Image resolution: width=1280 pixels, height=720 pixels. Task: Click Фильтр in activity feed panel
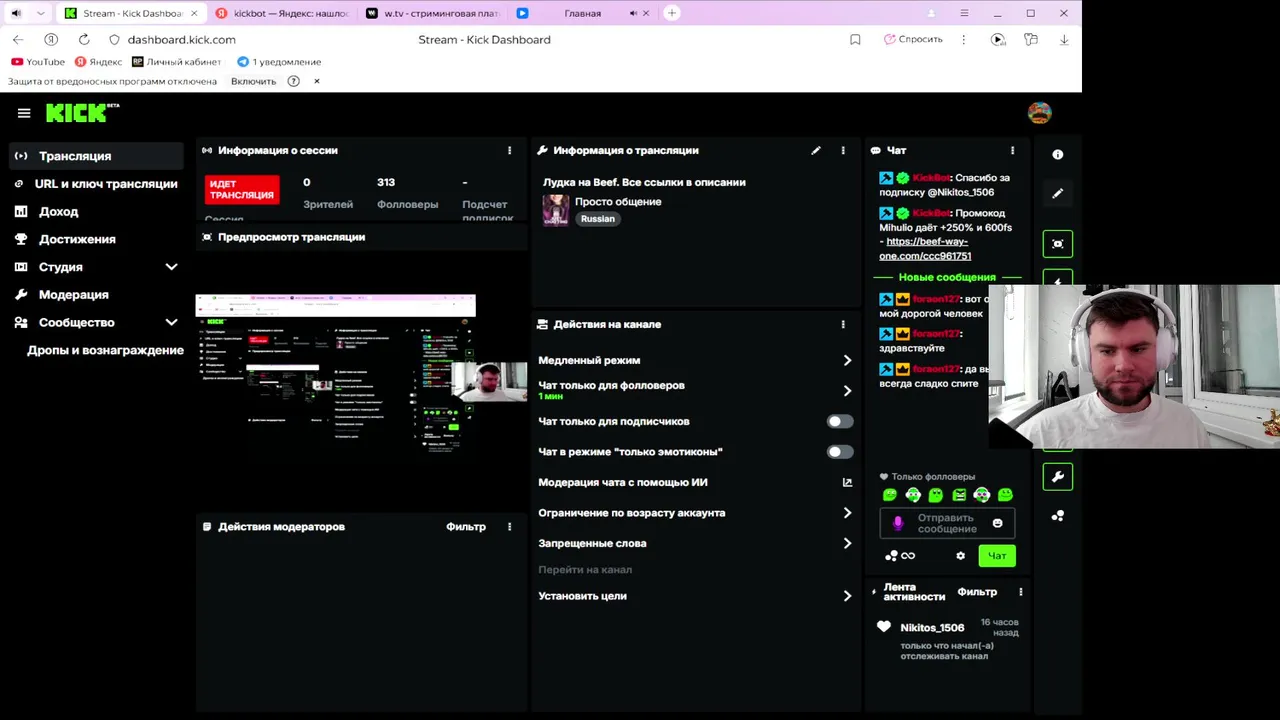pos(977,592)
